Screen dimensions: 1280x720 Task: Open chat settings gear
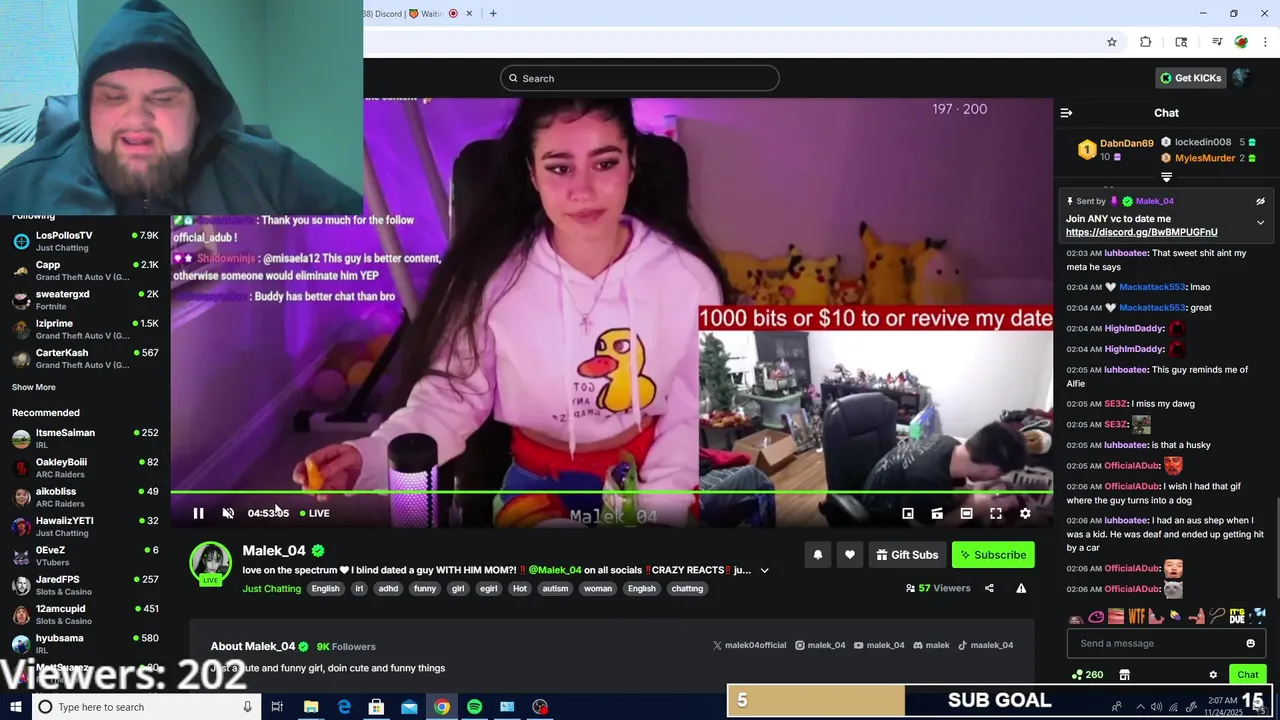pyautogui.click(x=1213, y=674)
